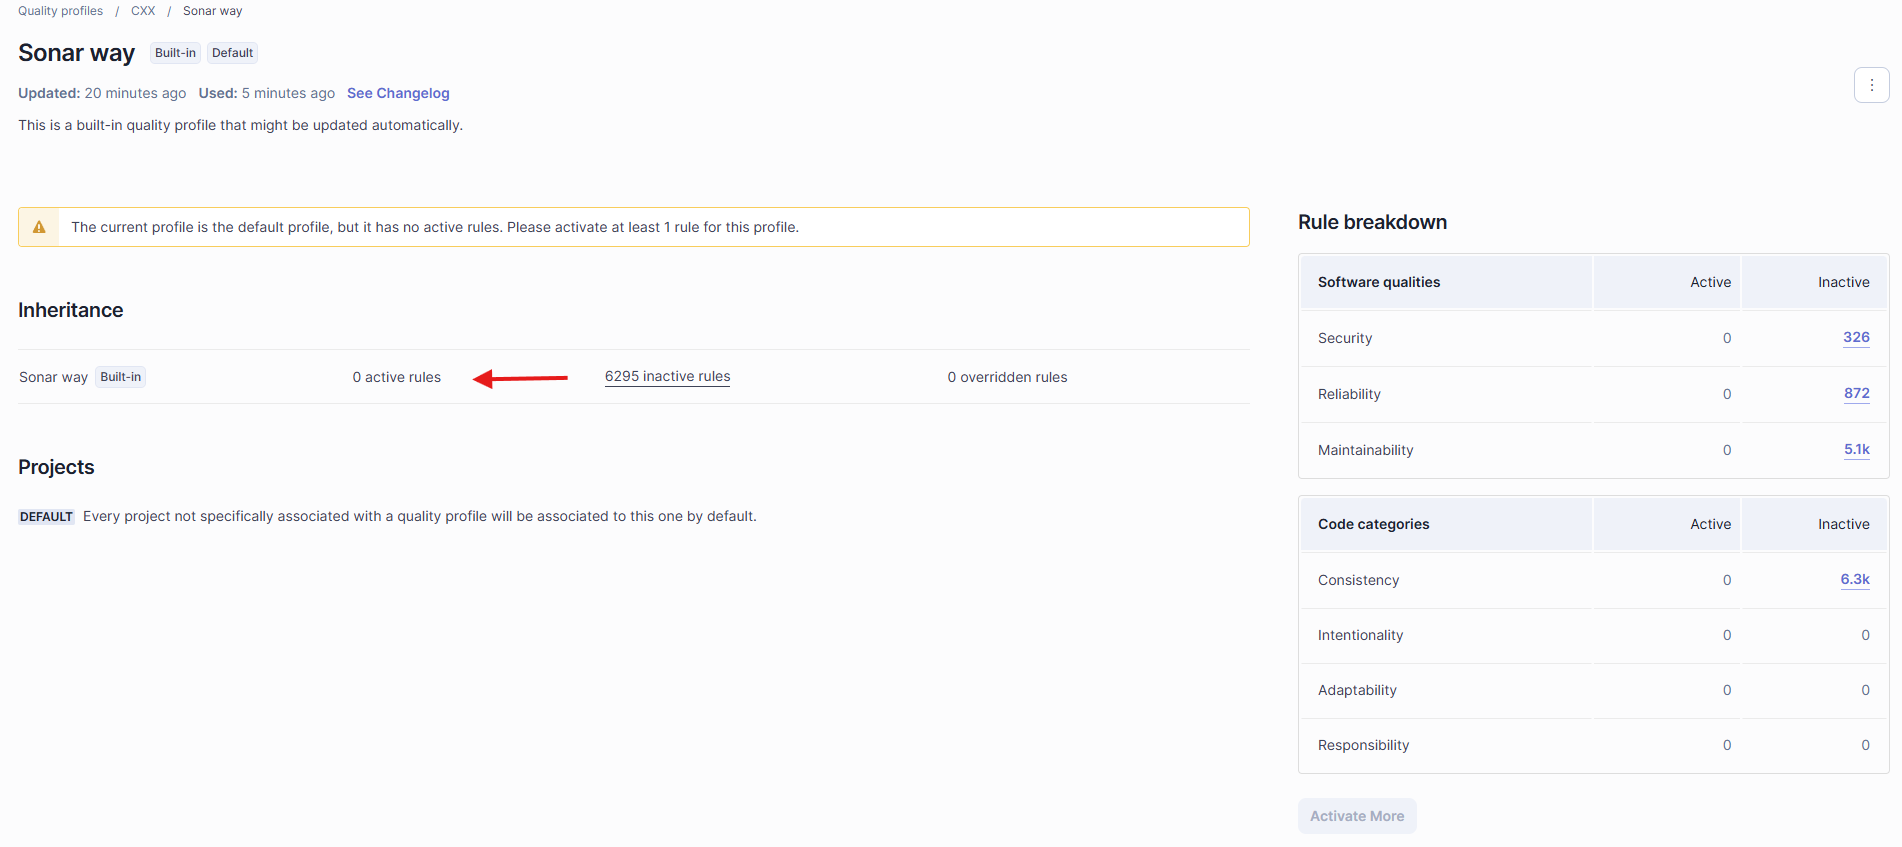Screen dimensions: 1902x847
Task: Open the three-dot actions menu
Action: click(1871, 85)
